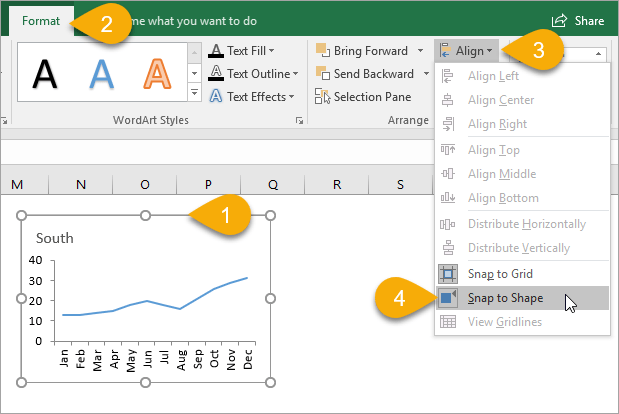619x414 pixels.
Task: Click the South chart title
Action: 55,238
